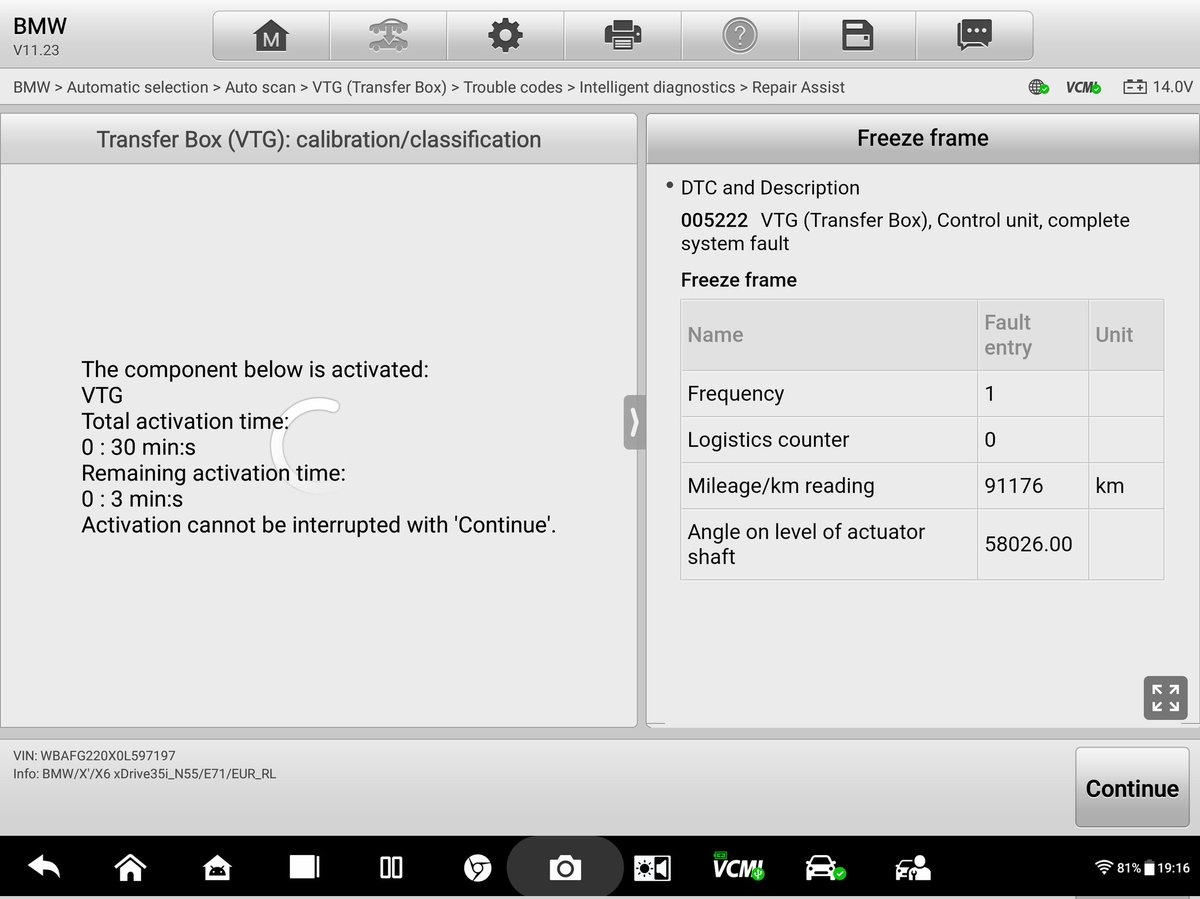This screenshot has height=899, width=1200.
Task: Open the settings gear in toolbar
Action: (x=505, y=37)
